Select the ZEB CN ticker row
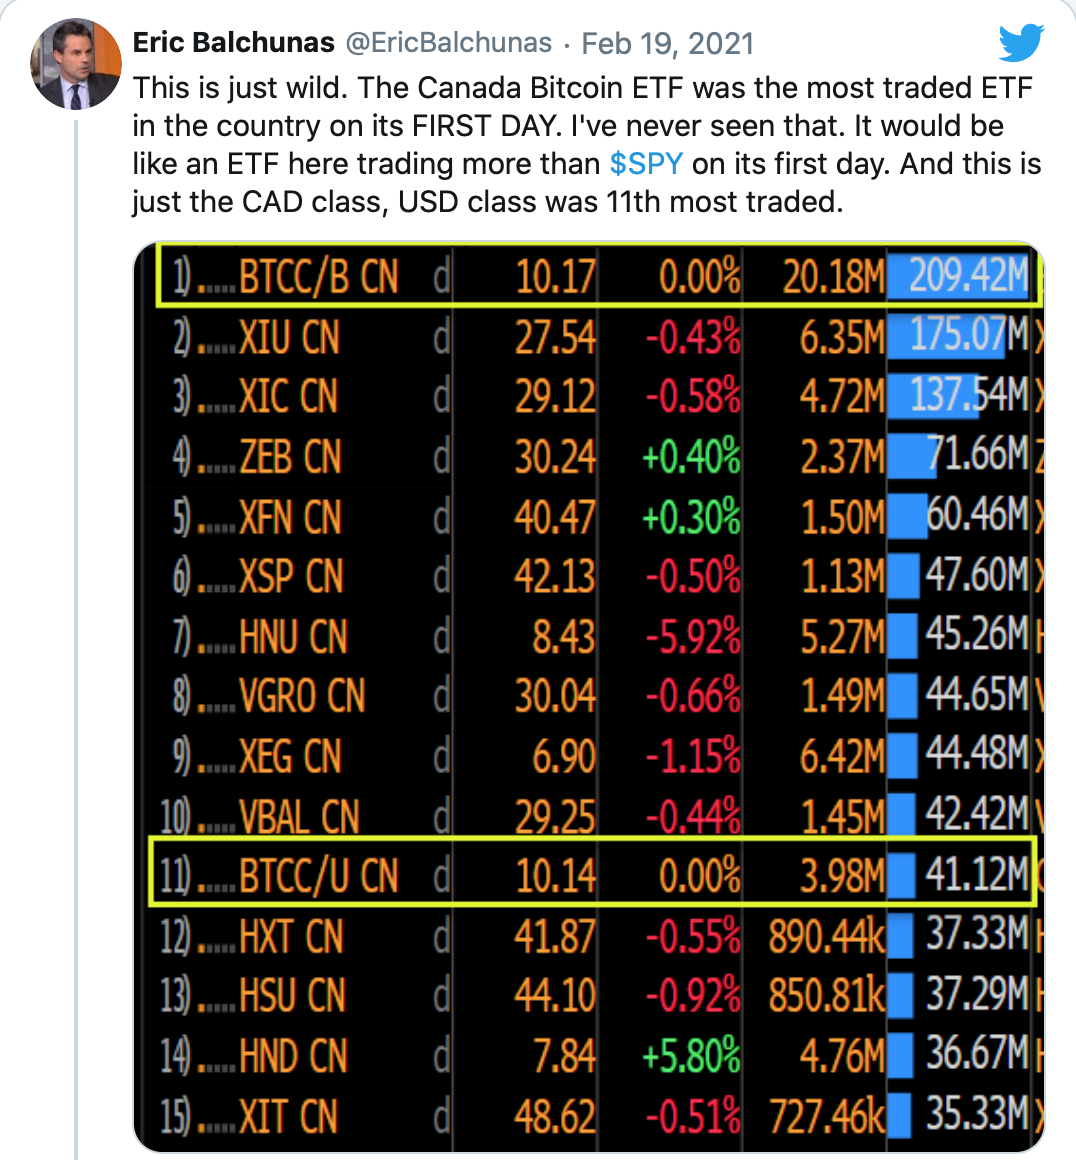The width and height of the screenshot is (1076, 1160). point(290,457)
